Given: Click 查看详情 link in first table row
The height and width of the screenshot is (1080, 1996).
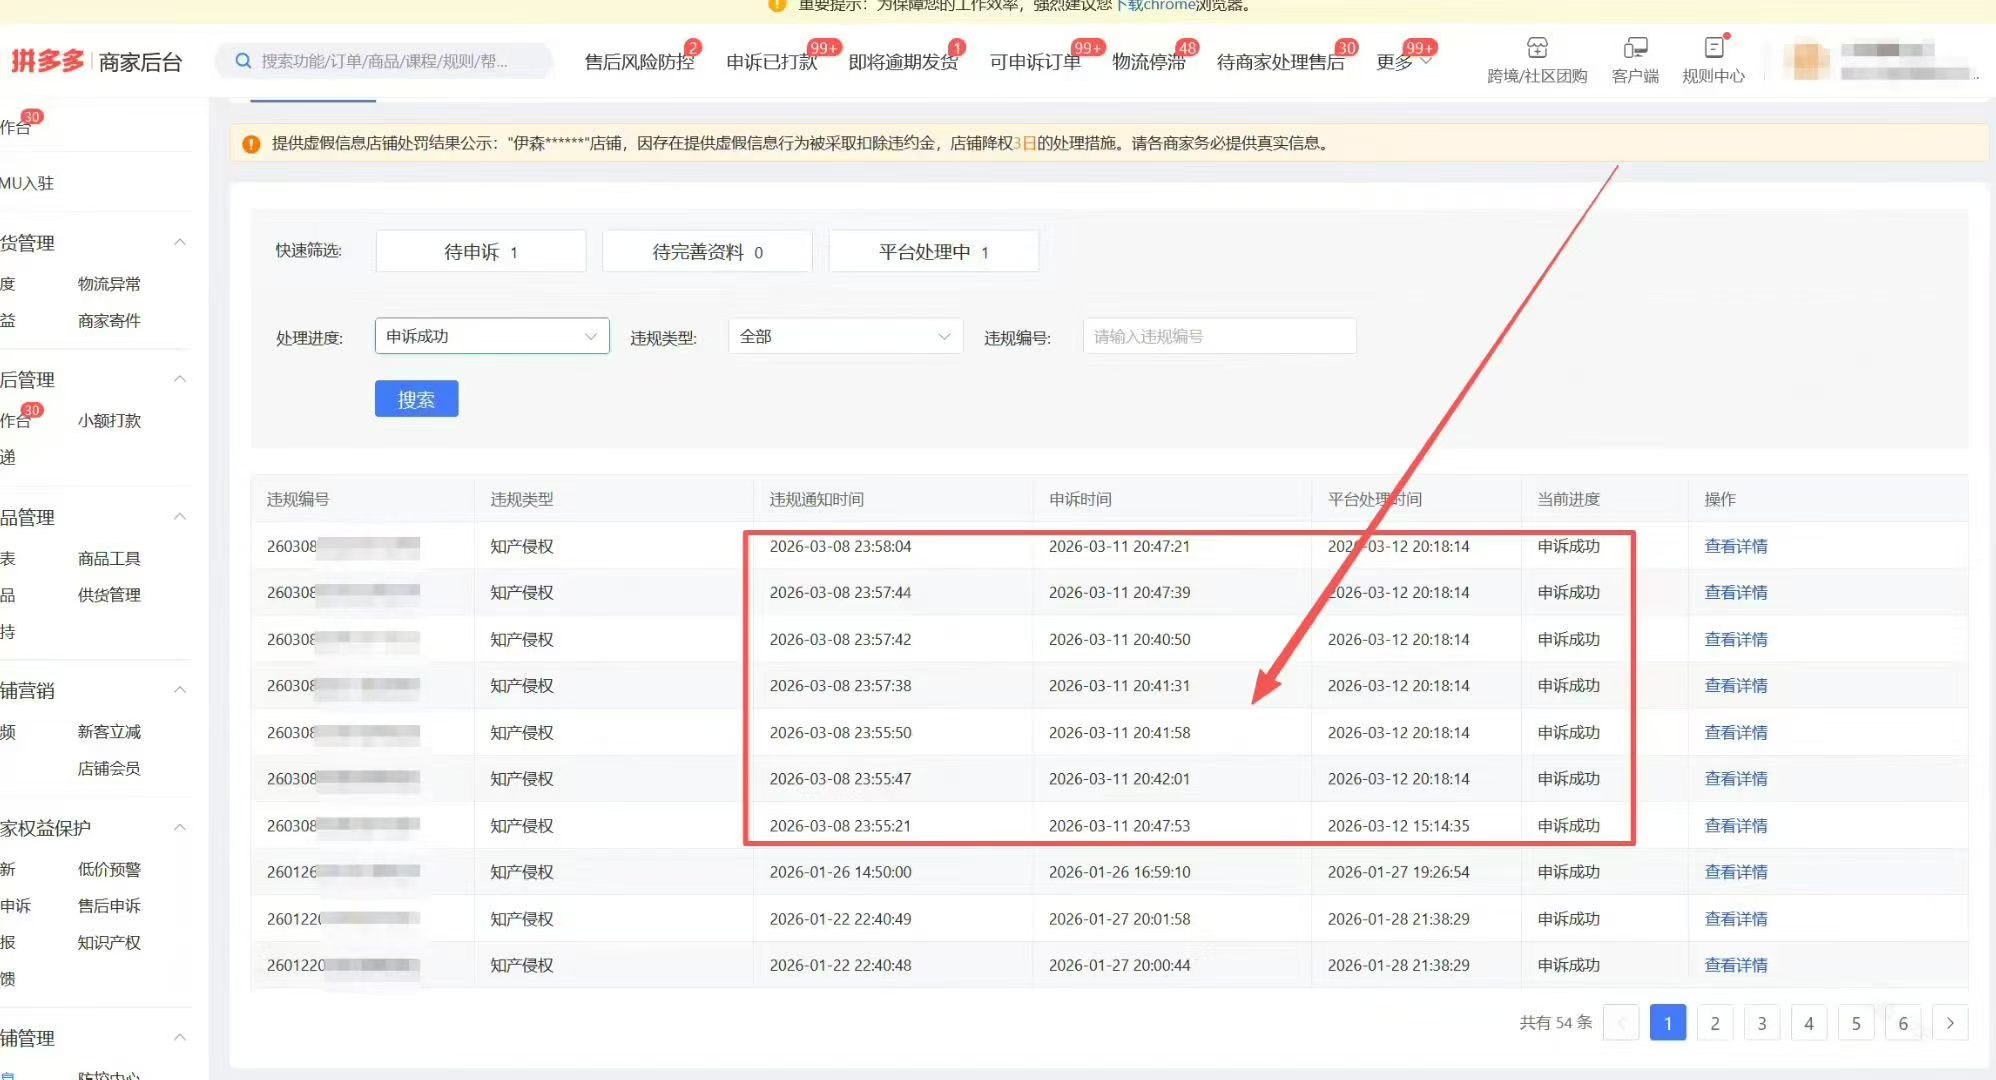Looking at the screenshot, I should click(1735, 546).
